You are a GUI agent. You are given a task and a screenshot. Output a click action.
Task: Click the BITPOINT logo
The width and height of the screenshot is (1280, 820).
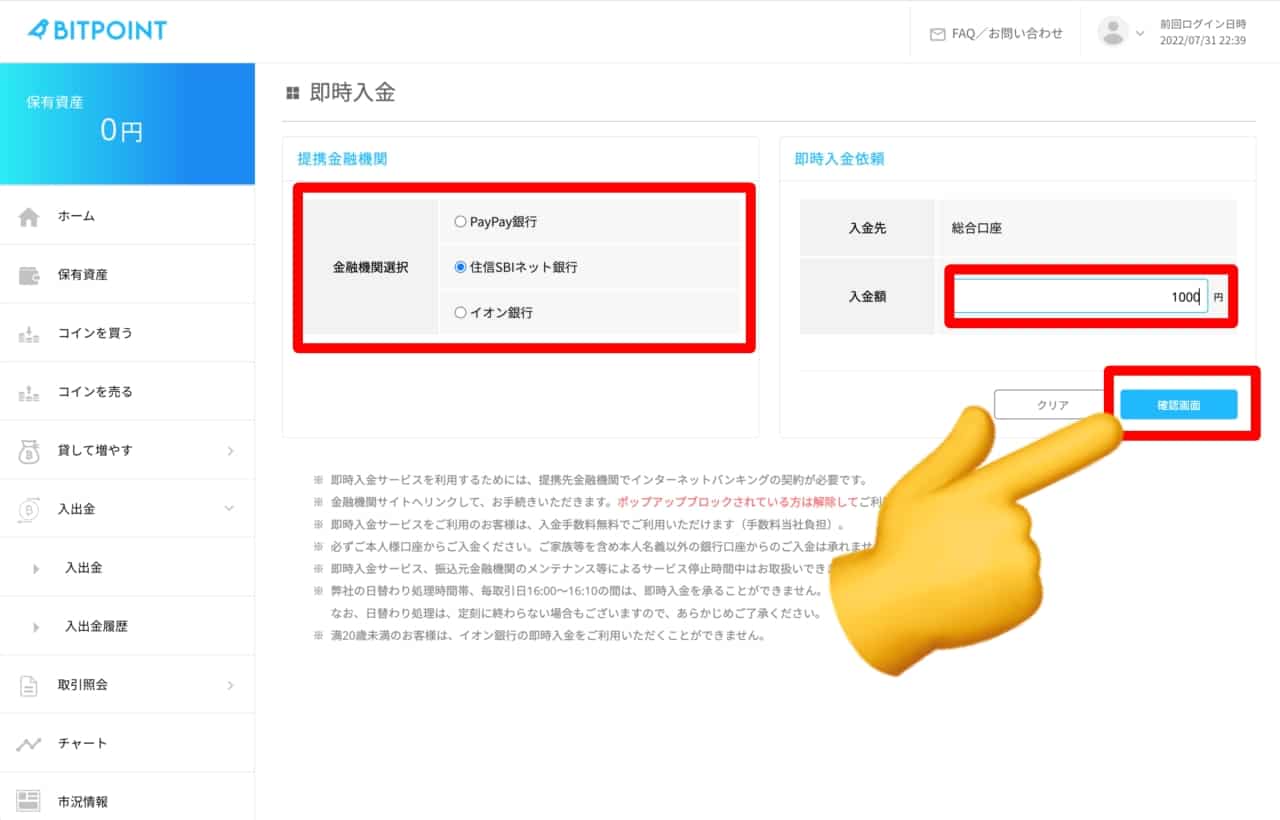(x=97, y=31)
